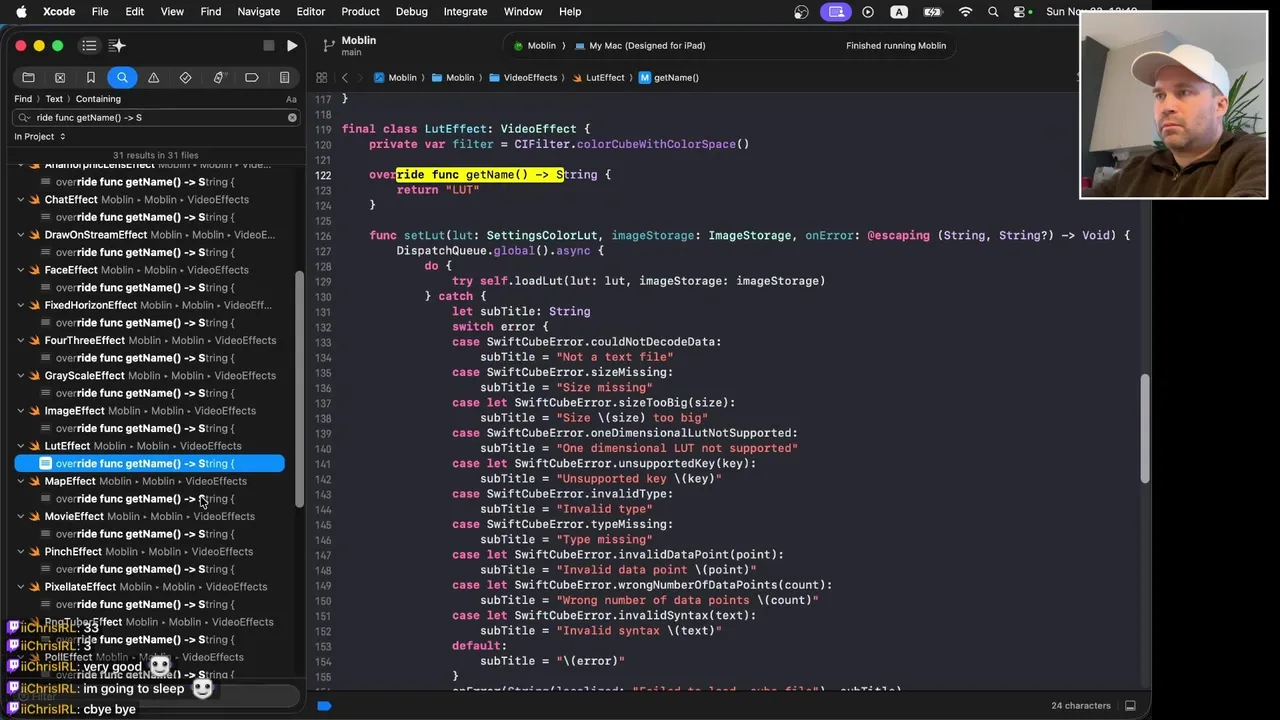Image resolution: width=1280 pixels, height=720 pixels.
Task: Open macOS Spotlight search icon
Action: [x=993, y=12]
